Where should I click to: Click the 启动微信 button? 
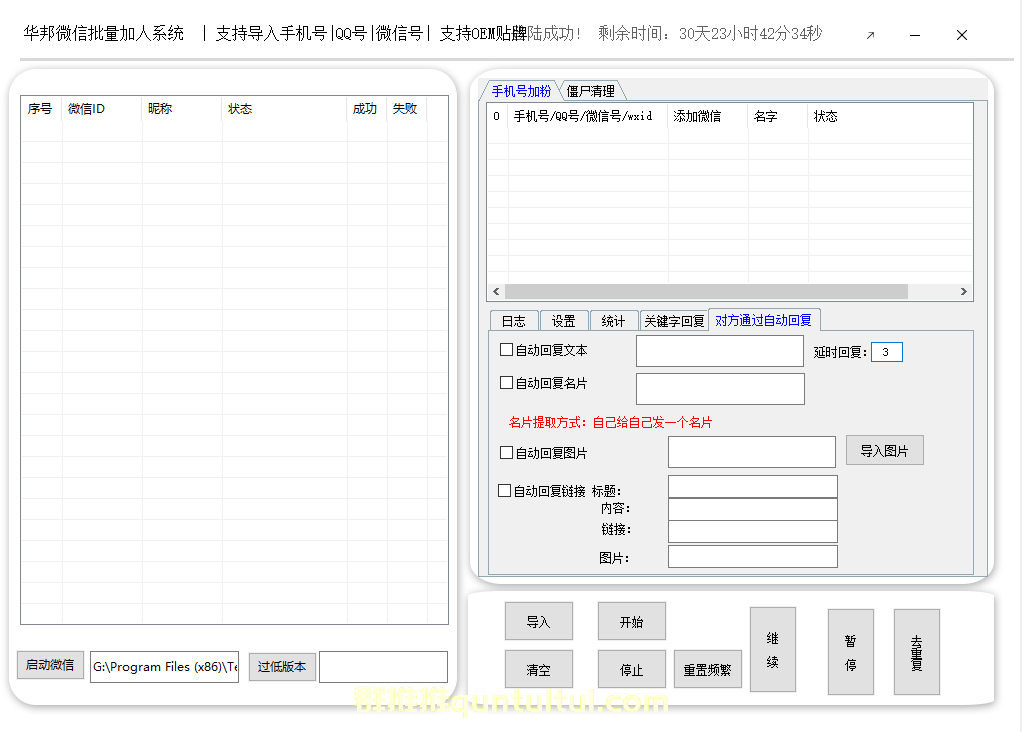tap(50, 665)
